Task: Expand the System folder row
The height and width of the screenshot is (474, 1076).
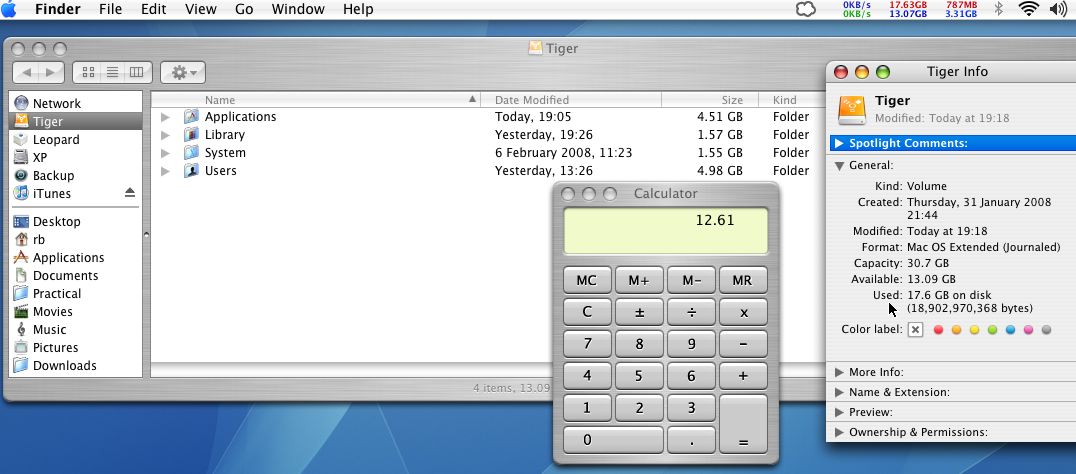Action: click(165, 152)
